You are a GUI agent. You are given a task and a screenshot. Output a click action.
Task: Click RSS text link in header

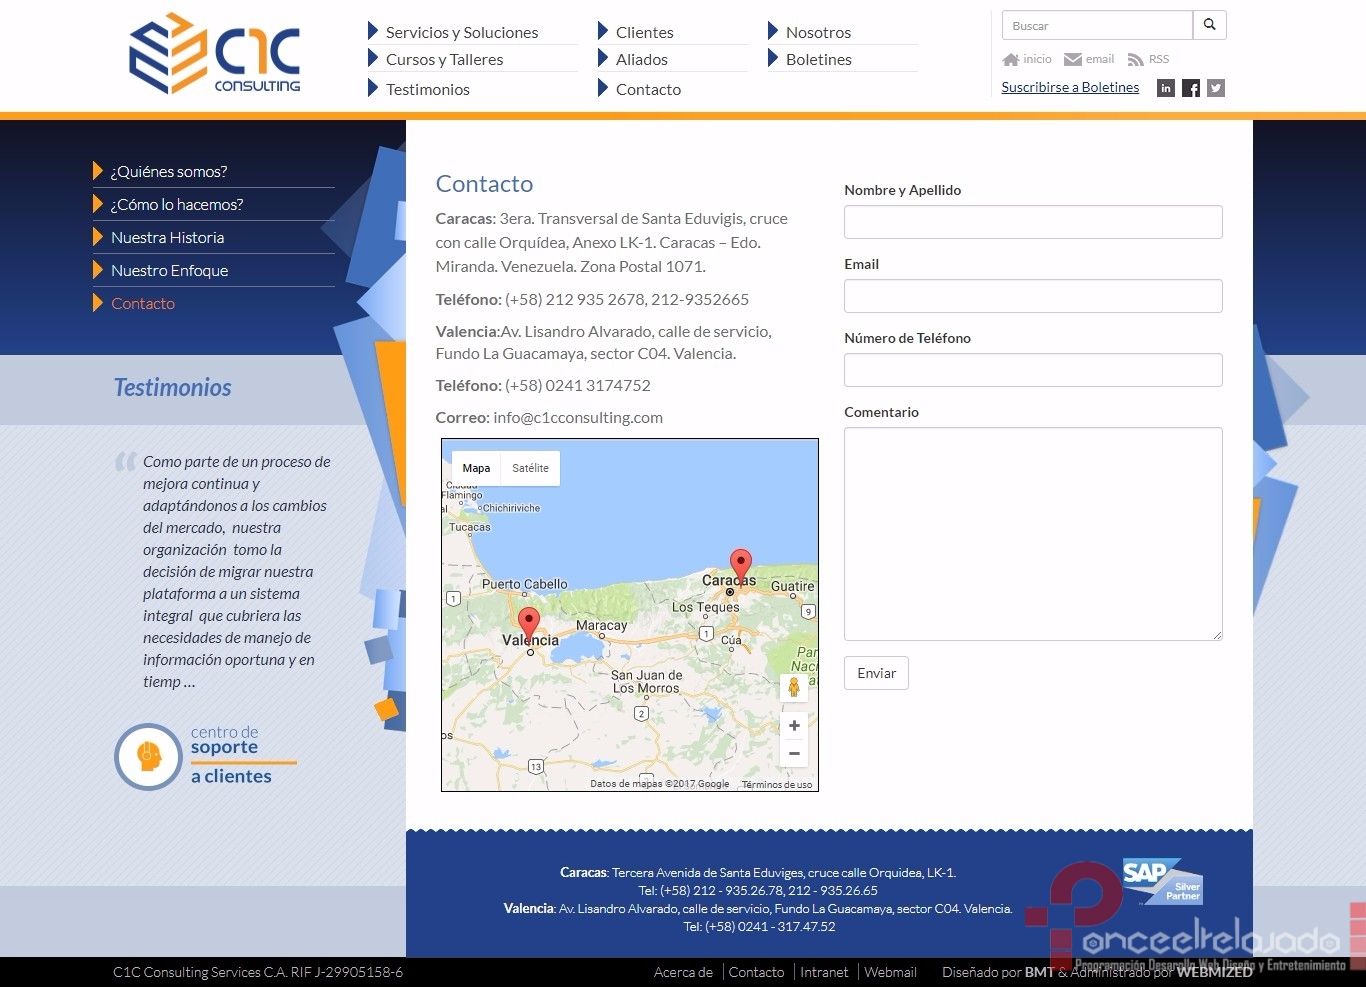[1159, 59]
